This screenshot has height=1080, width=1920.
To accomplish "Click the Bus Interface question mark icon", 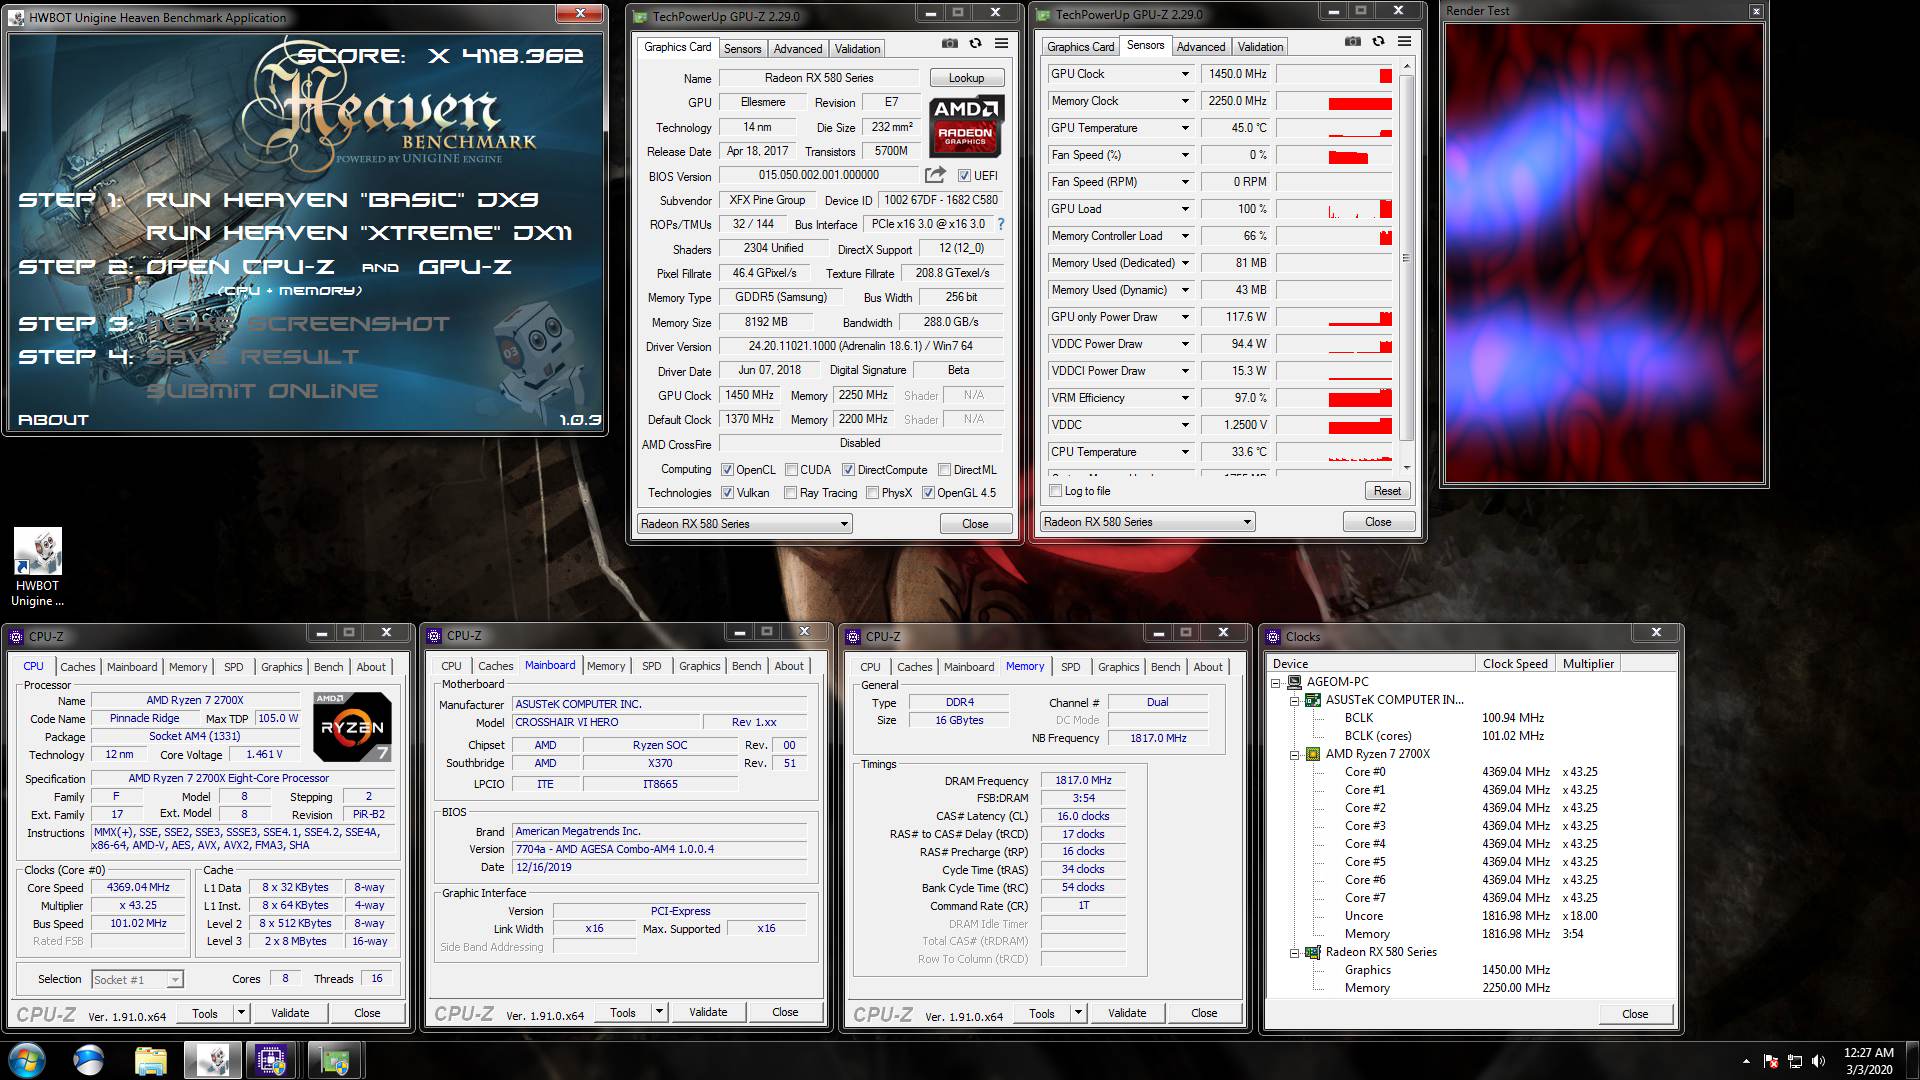I will (x=1000, y=224).
